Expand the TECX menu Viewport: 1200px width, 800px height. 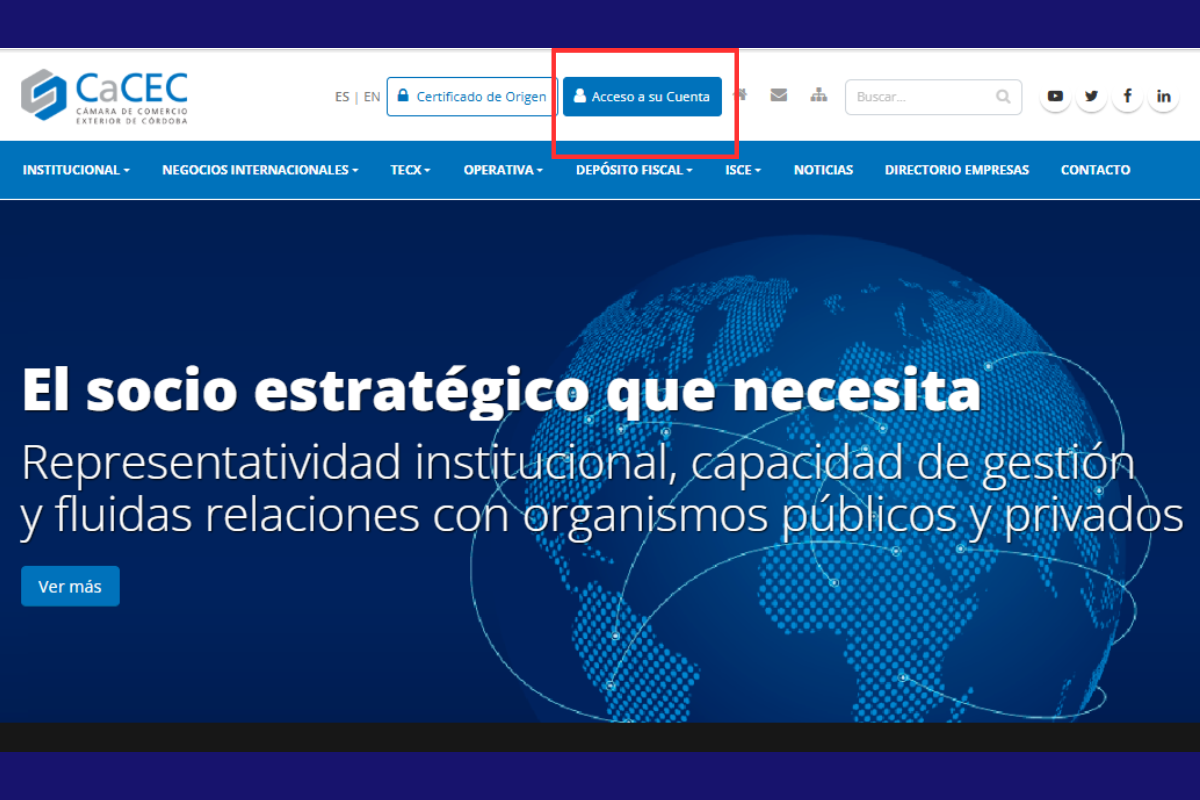[x=410, y=170]
